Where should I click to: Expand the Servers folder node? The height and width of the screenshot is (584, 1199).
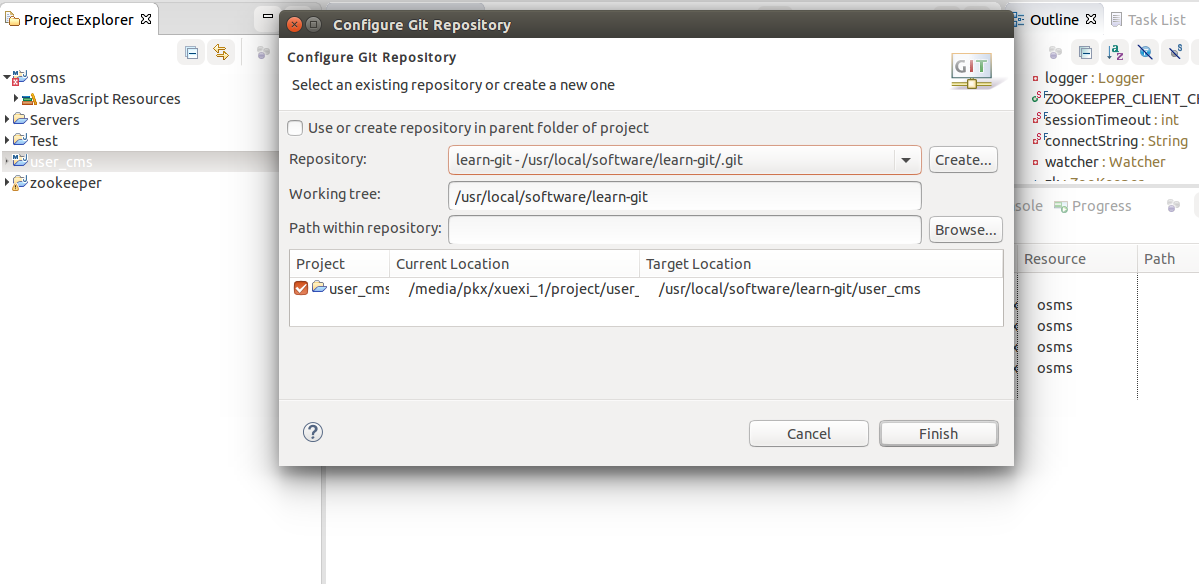pos(7,120)
